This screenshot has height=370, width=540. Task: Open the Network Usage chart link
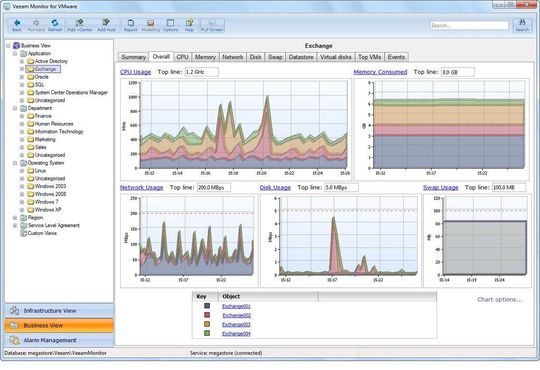point(142,188)
